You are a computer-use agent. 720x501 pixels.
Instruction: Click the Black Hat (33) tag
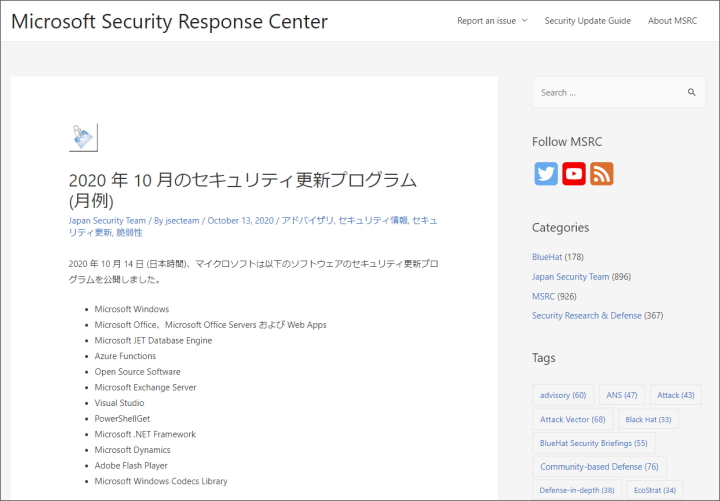pyautogui.click(x=648, y=419)
